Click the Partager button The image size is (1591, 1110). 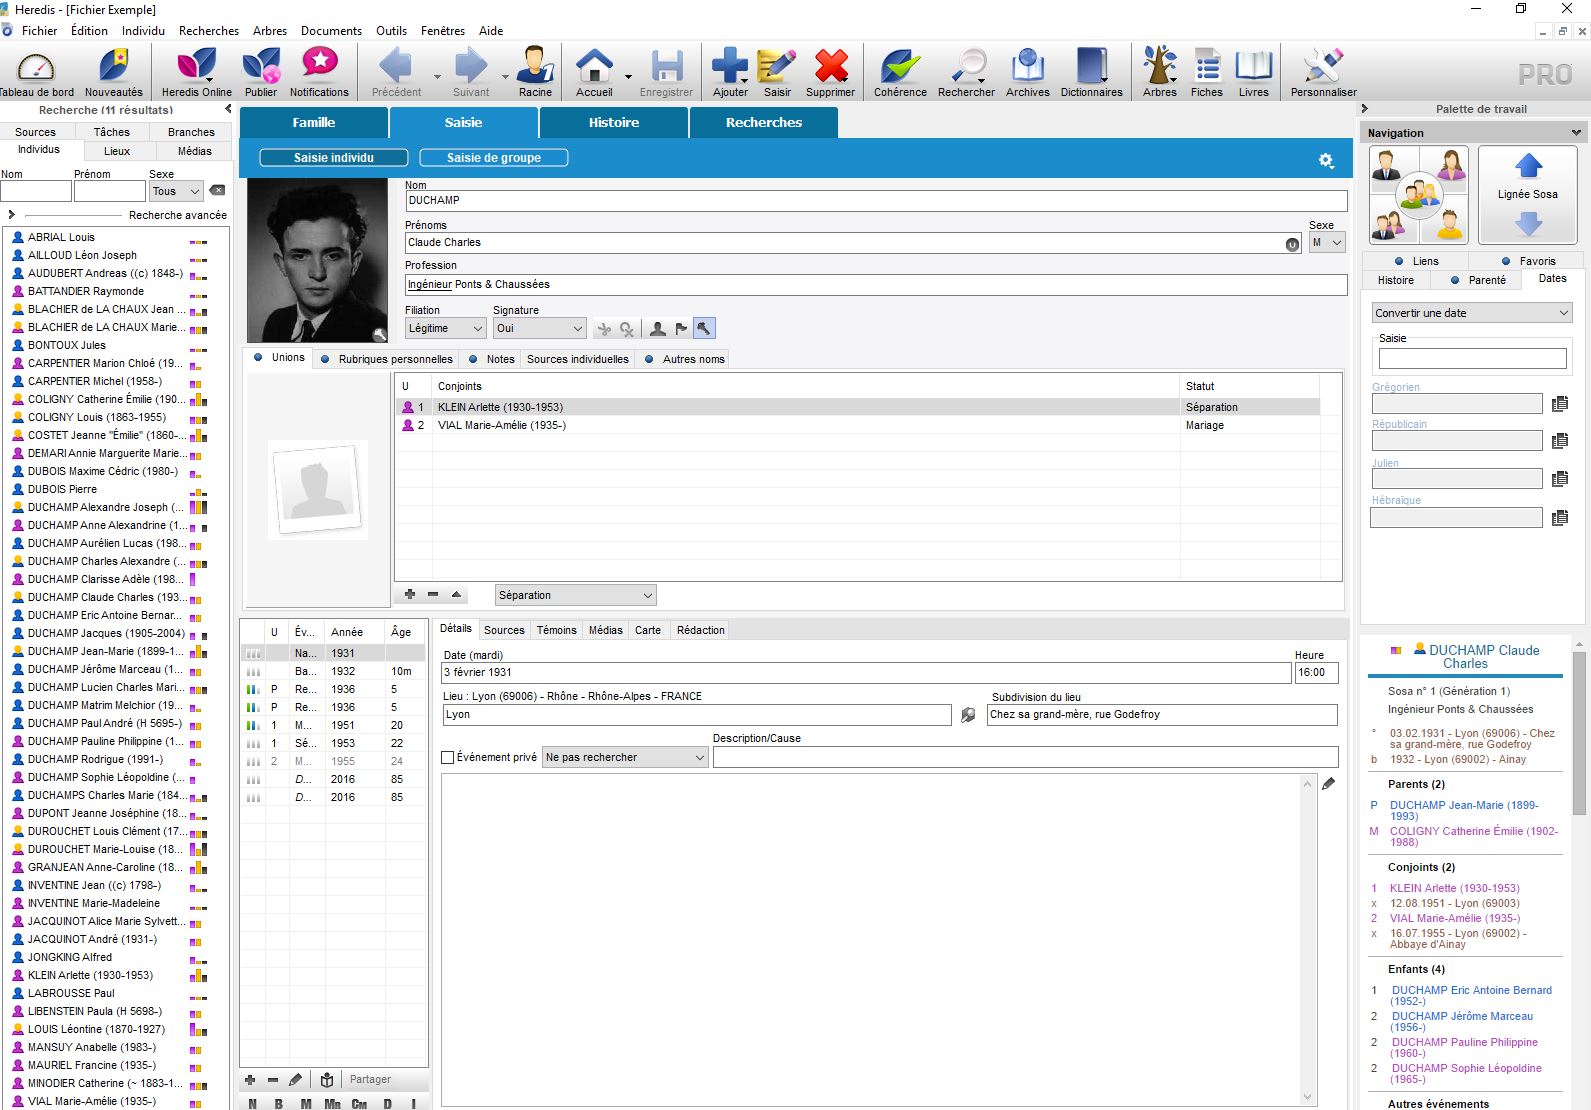(x=370, y=1079)
